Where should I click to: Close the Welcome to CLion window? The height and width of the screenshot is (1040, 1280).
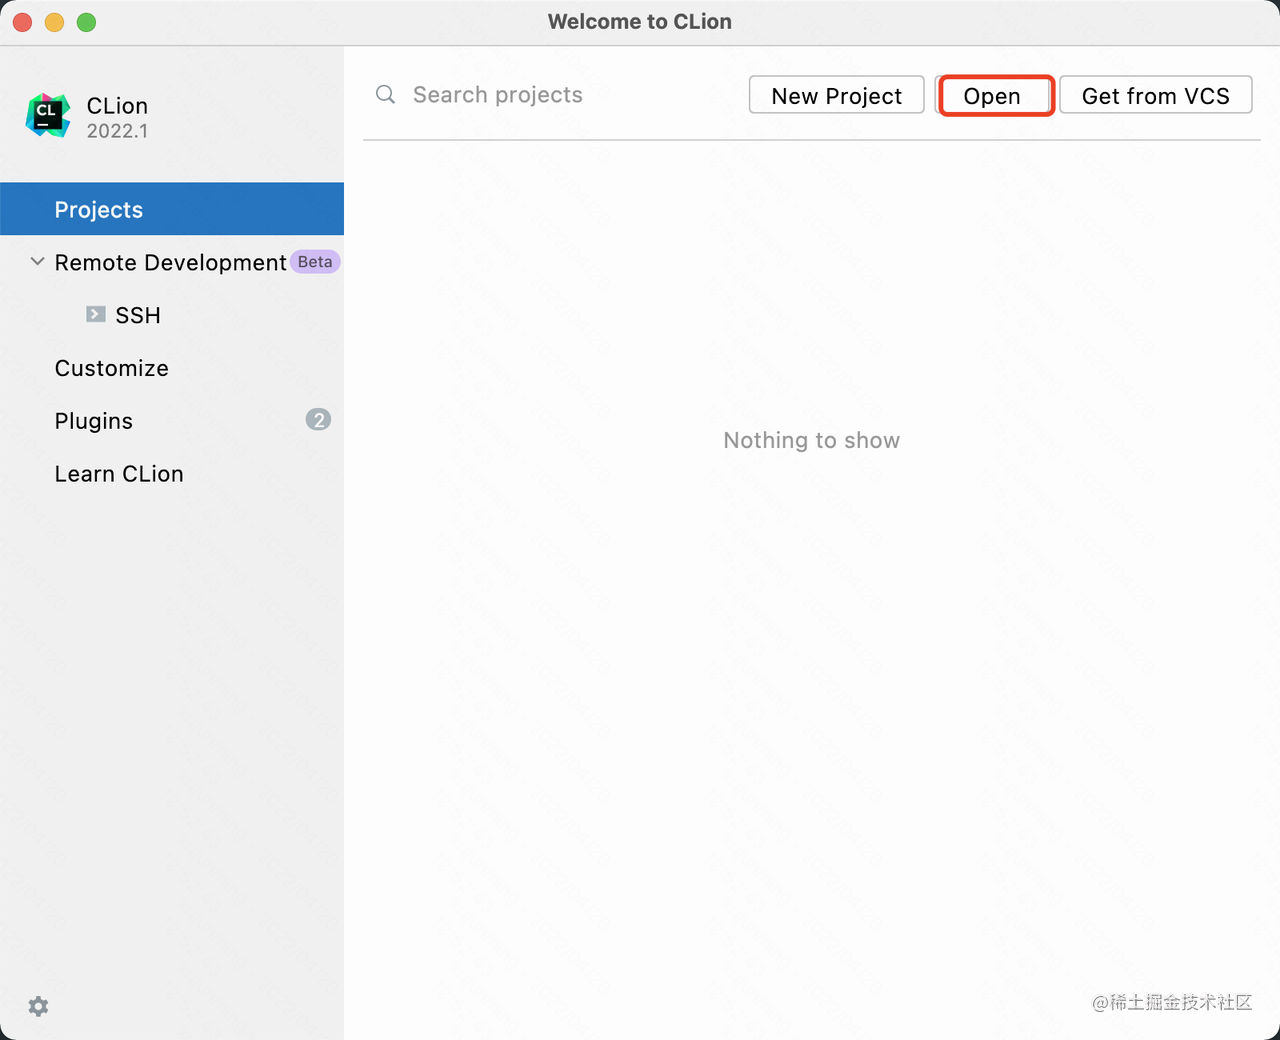22,22
